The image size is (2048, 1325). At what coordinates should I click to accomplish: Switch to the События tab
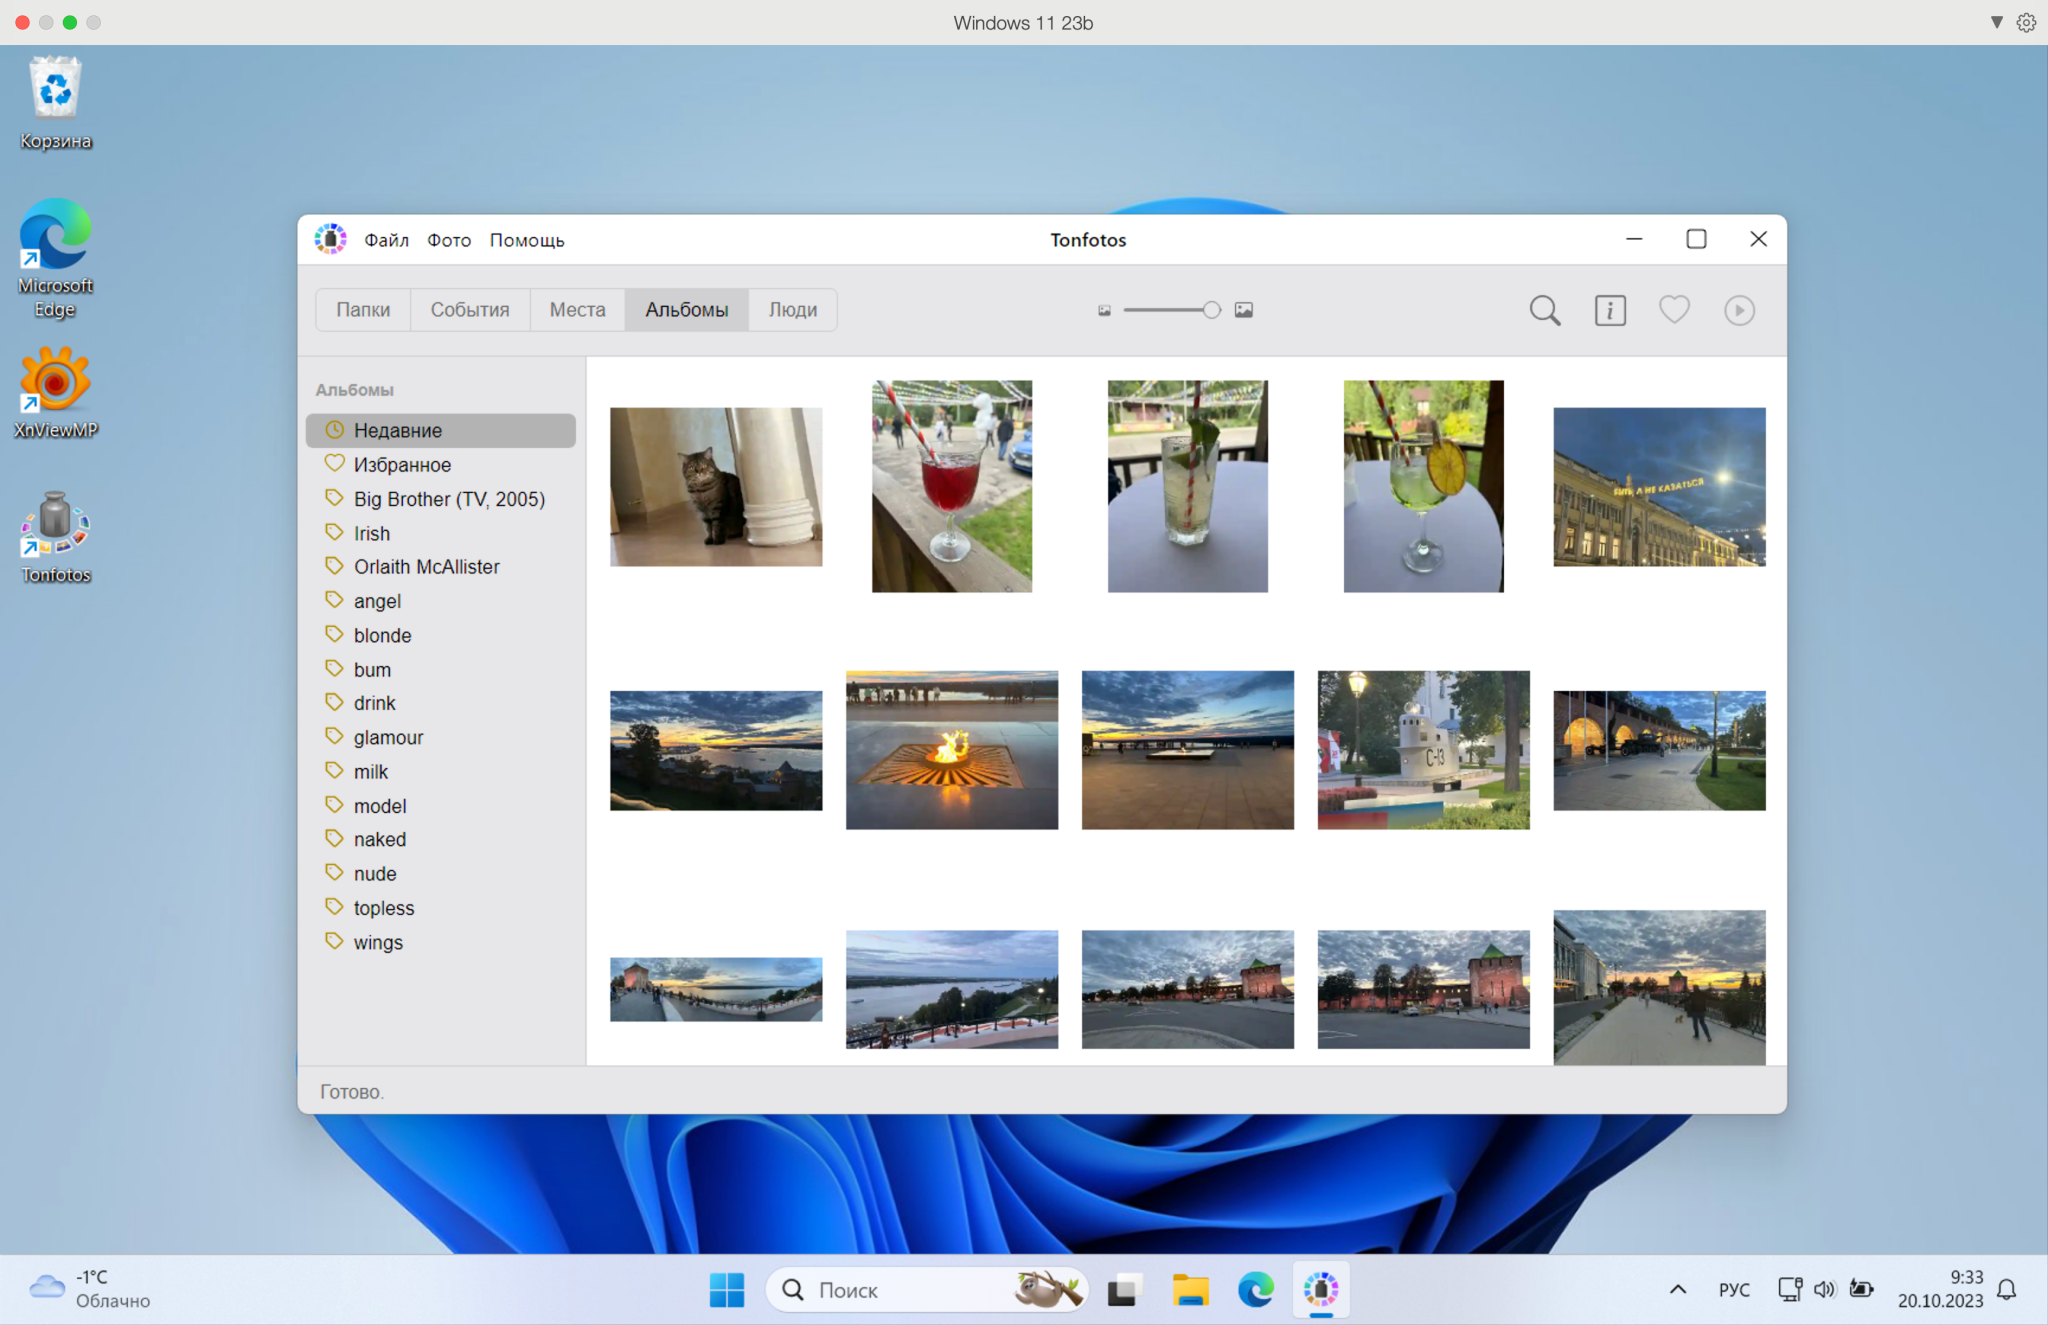point(470,310)
